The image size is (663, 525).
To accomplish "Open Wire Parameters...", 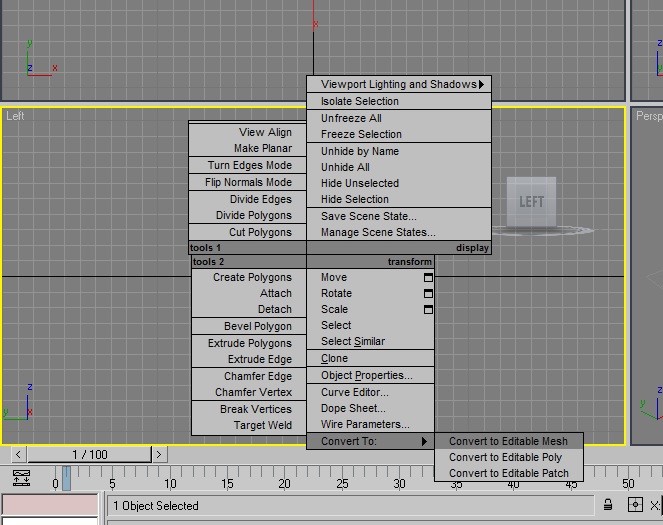I will tap(370, 424).
